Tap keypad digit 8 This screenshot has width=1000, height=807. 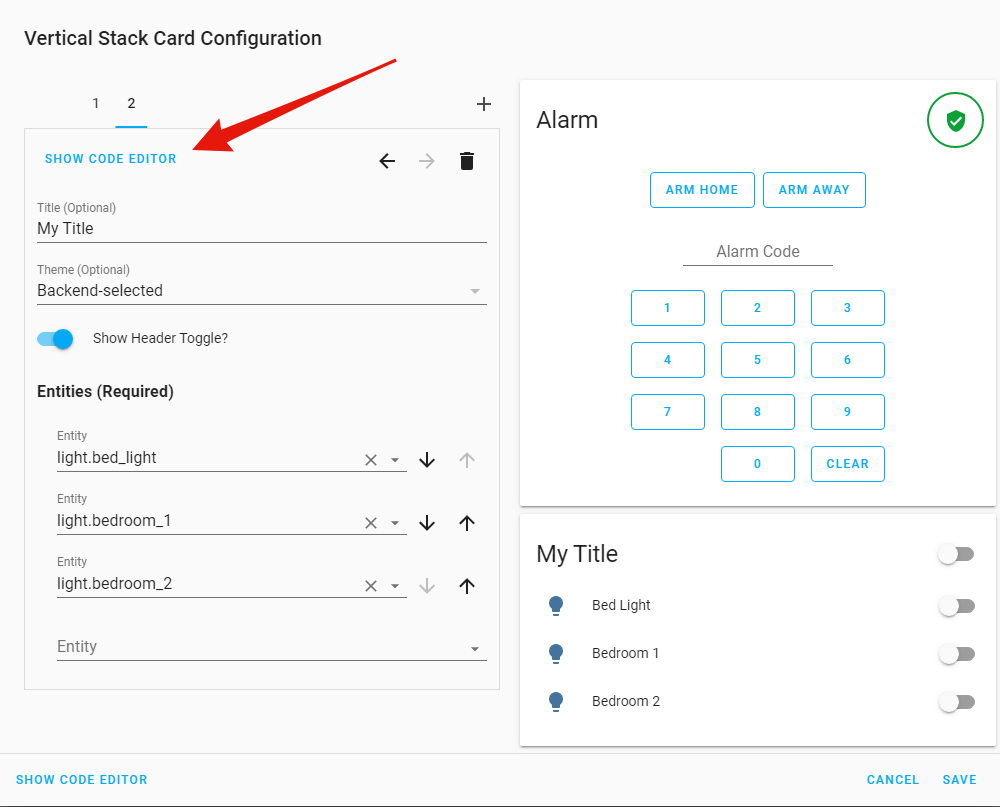coord(758,412)
